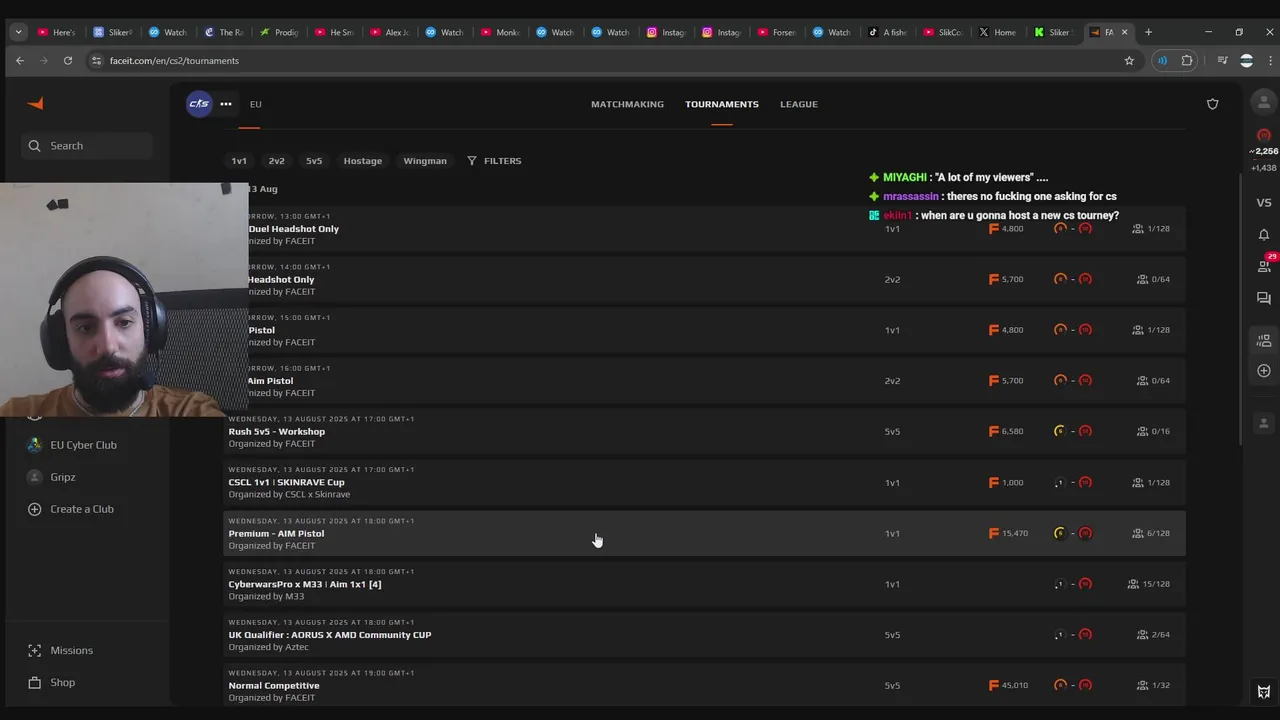Viewport: 1280px width, 720px height.
Task: Click the 45,010 prize on Normal Competitive
Action: point(1008,686)
